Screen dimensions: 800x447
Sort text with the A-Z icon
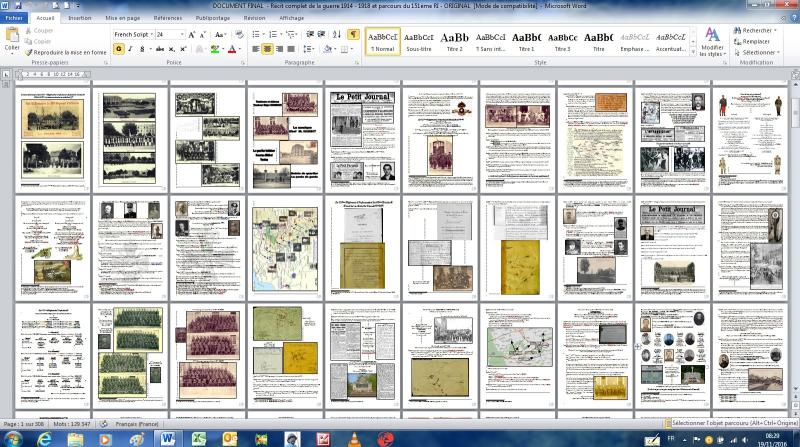click(x=337, y=35)
